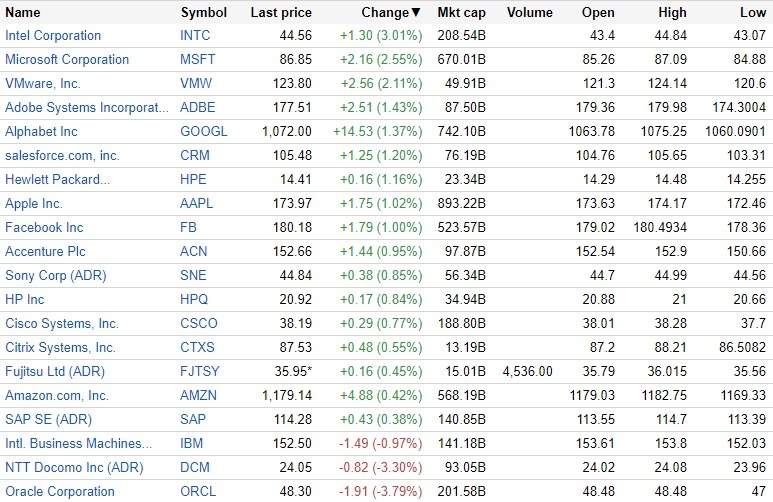Sort by the Symbol column header
The image size is (773, 502).
[204, 13]
